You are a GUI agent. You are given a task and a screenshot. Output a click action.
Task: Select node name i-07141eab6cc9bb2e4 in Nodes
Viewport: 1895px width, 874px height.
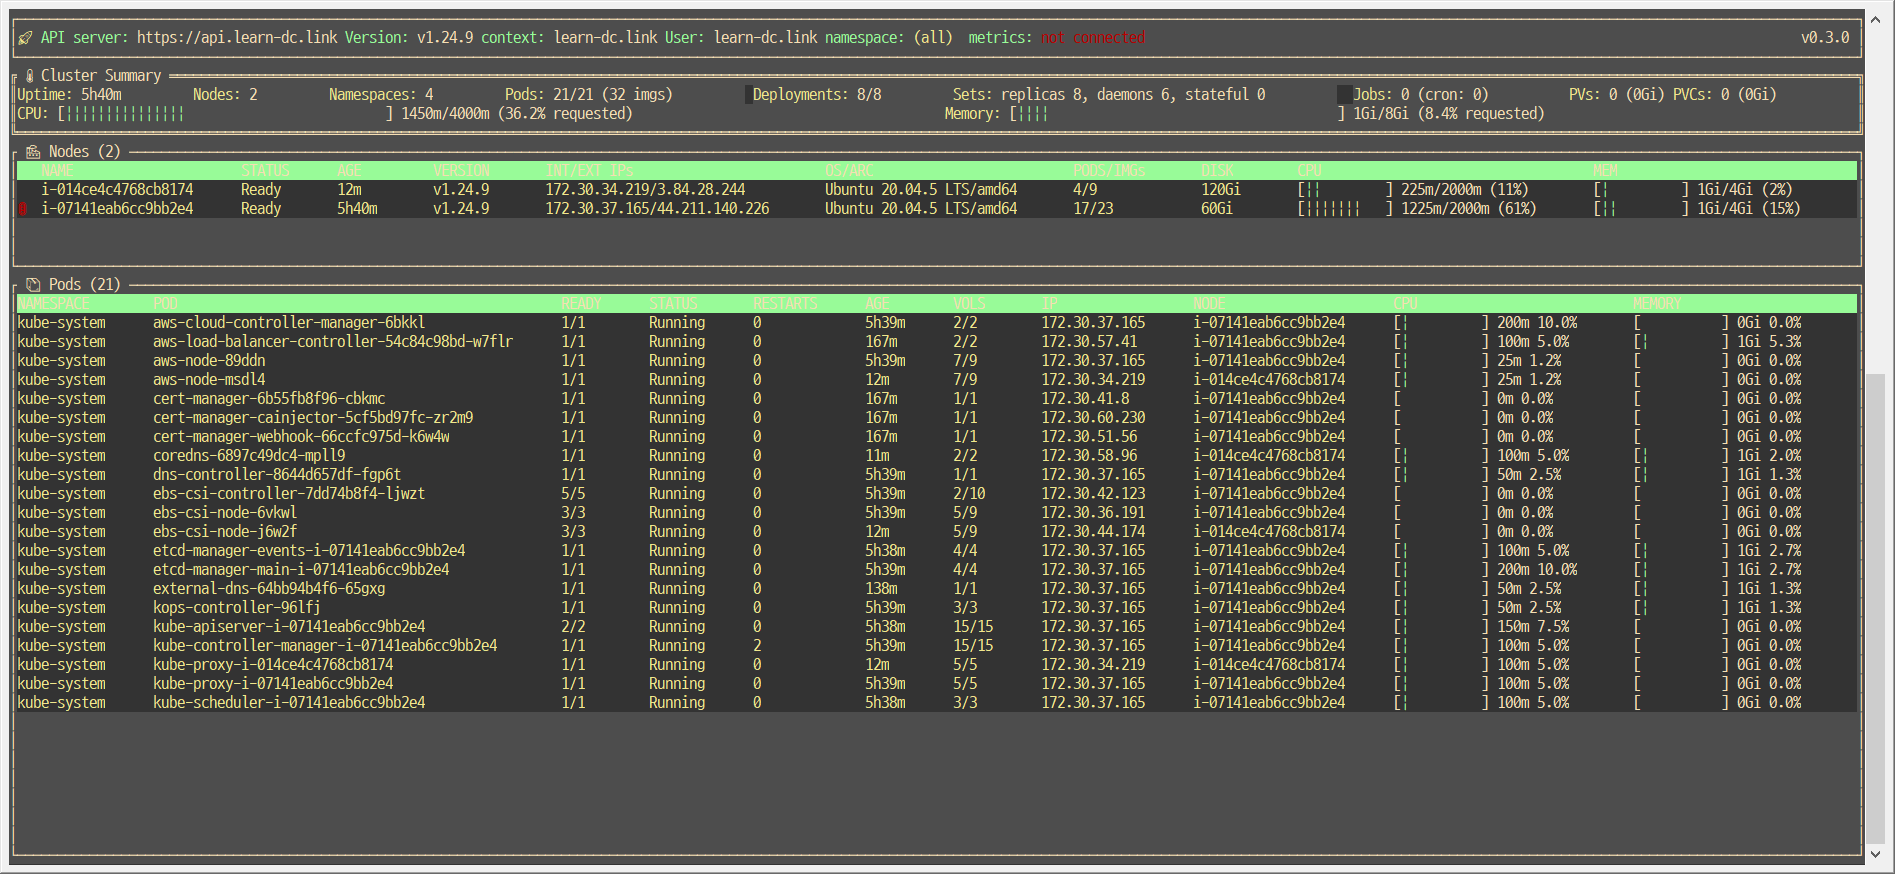pos(117,209)
